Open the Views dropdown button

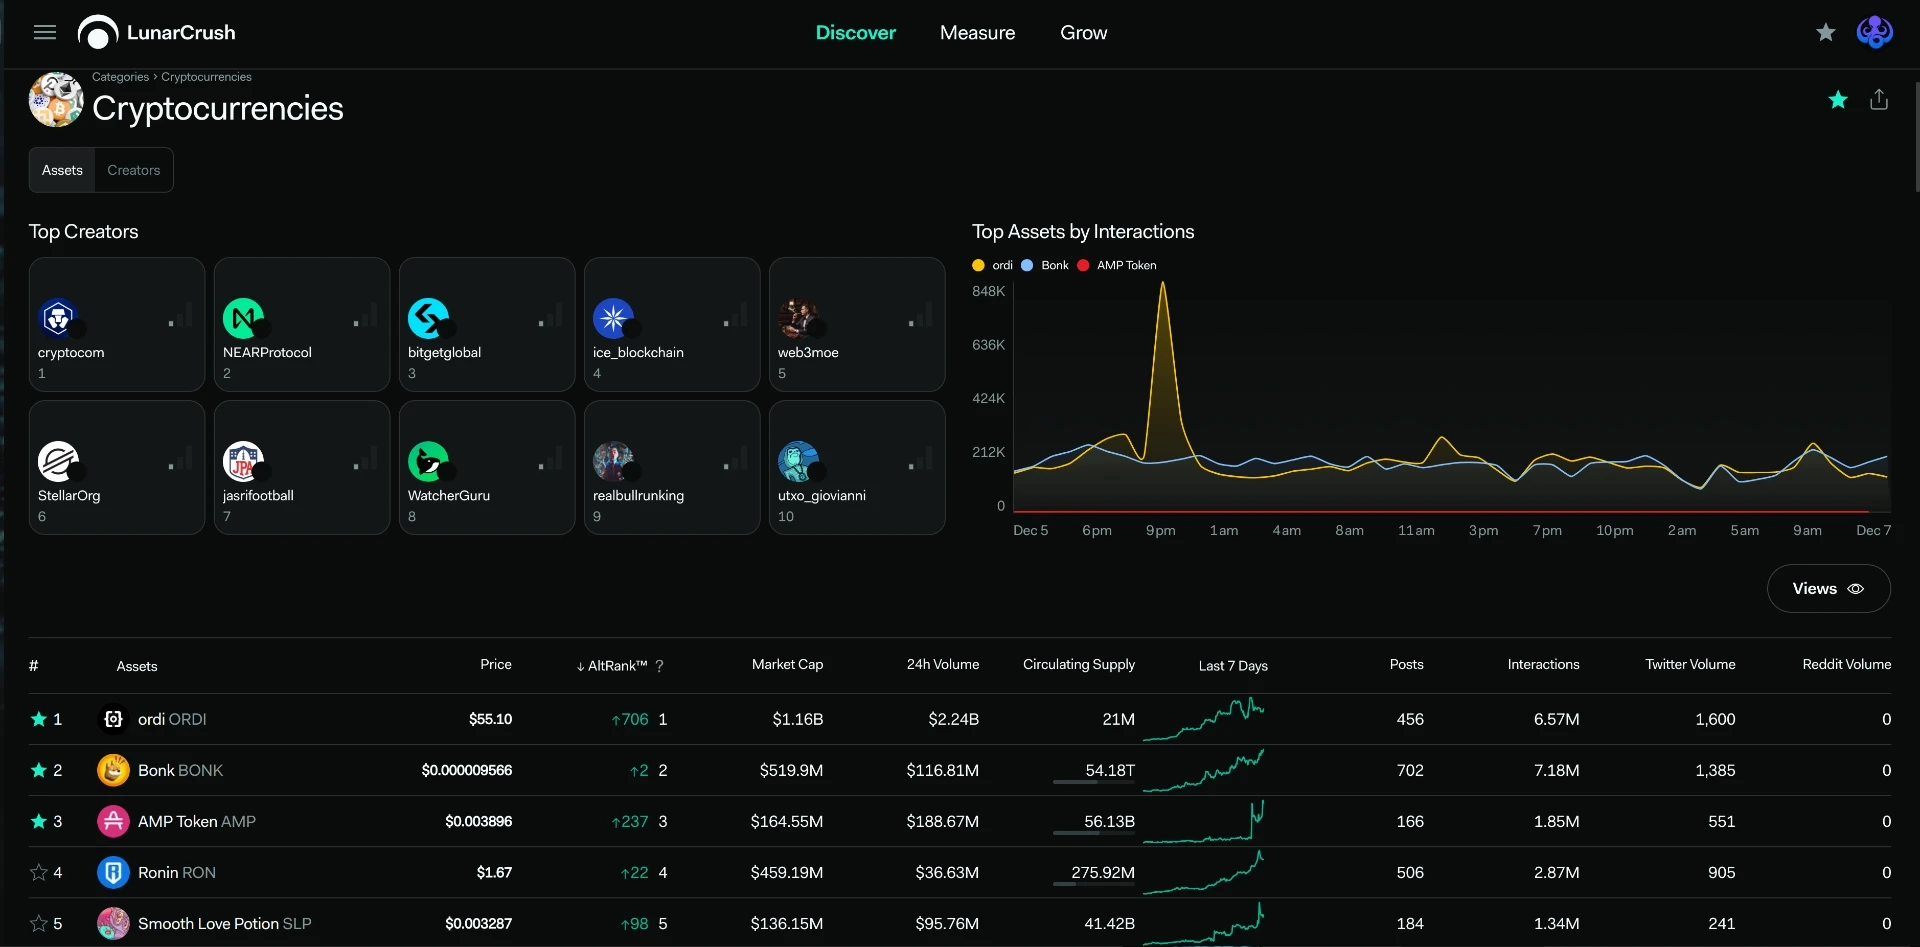[x=1828, y=588]
